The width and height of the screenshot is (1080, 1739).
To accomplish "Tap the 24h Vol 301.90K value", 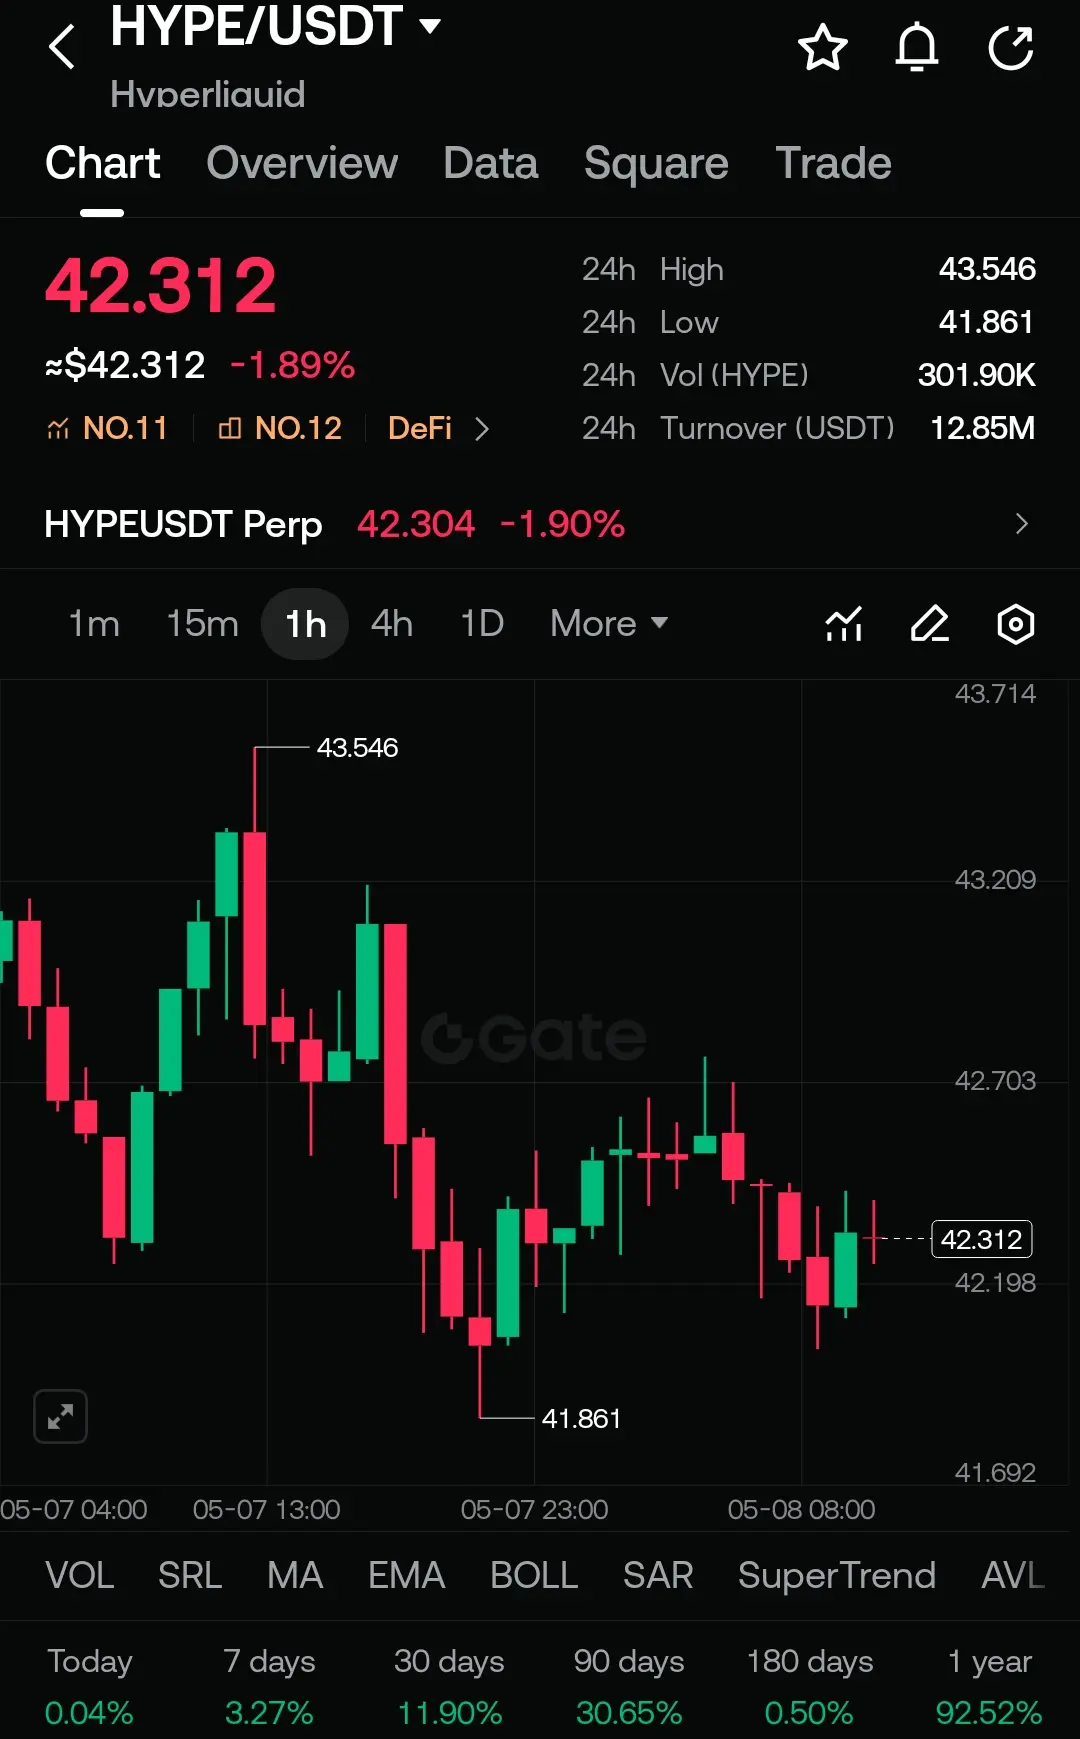I will 976,375.
